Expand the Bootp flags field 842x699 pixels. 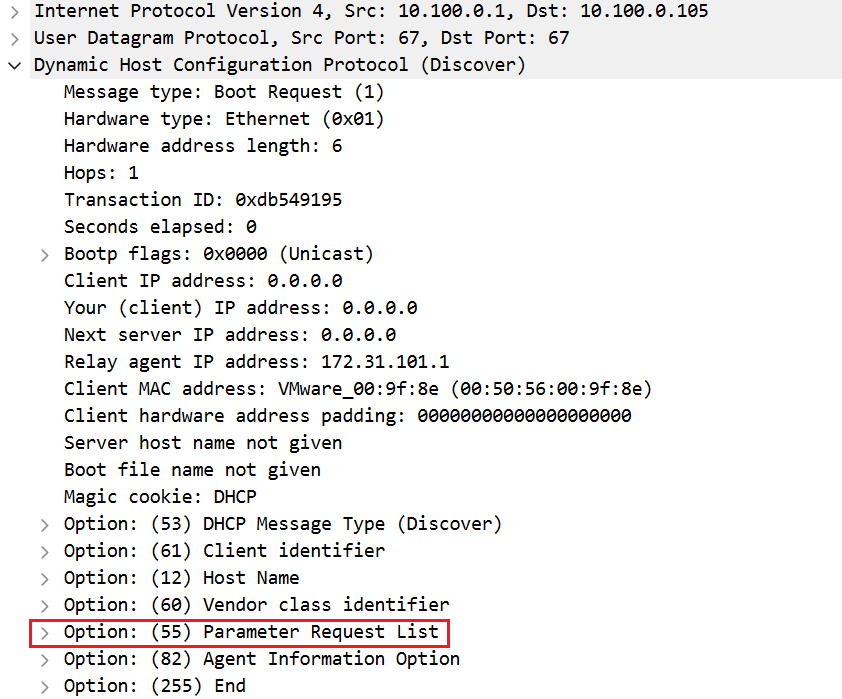coord(44,254)
